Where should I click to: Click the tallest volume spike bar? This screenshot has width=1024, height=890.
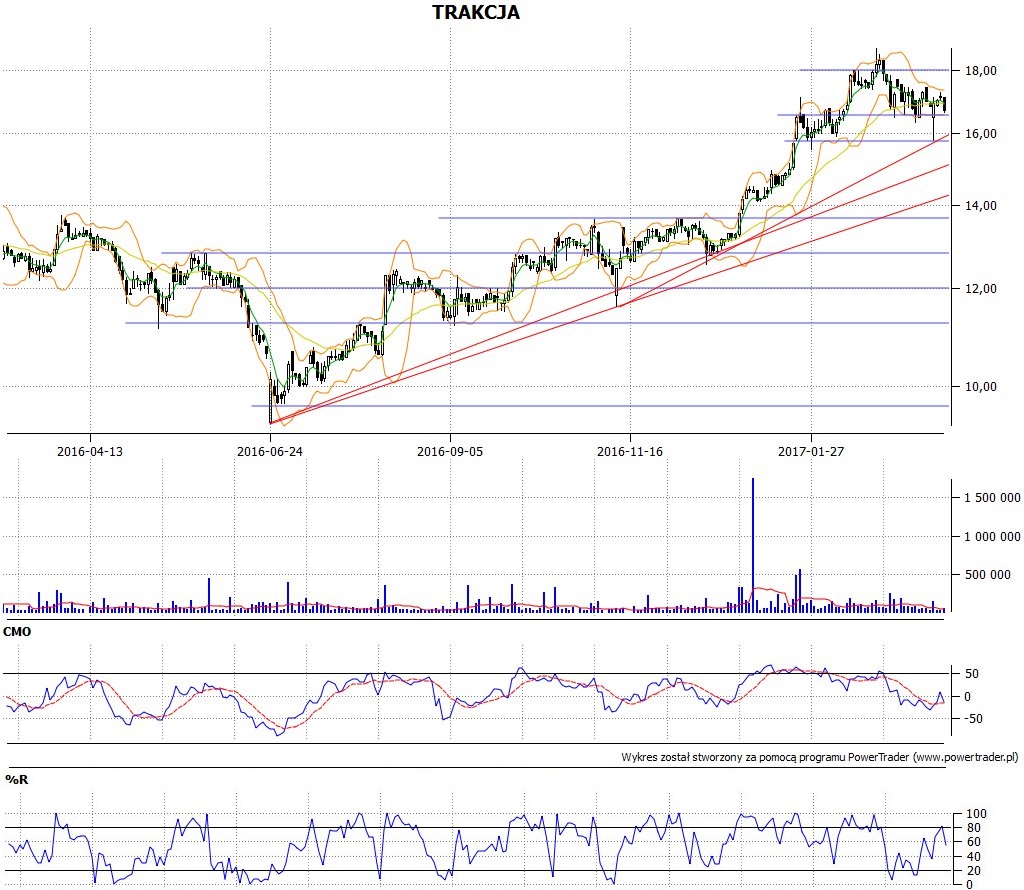(x=753, y=545)
